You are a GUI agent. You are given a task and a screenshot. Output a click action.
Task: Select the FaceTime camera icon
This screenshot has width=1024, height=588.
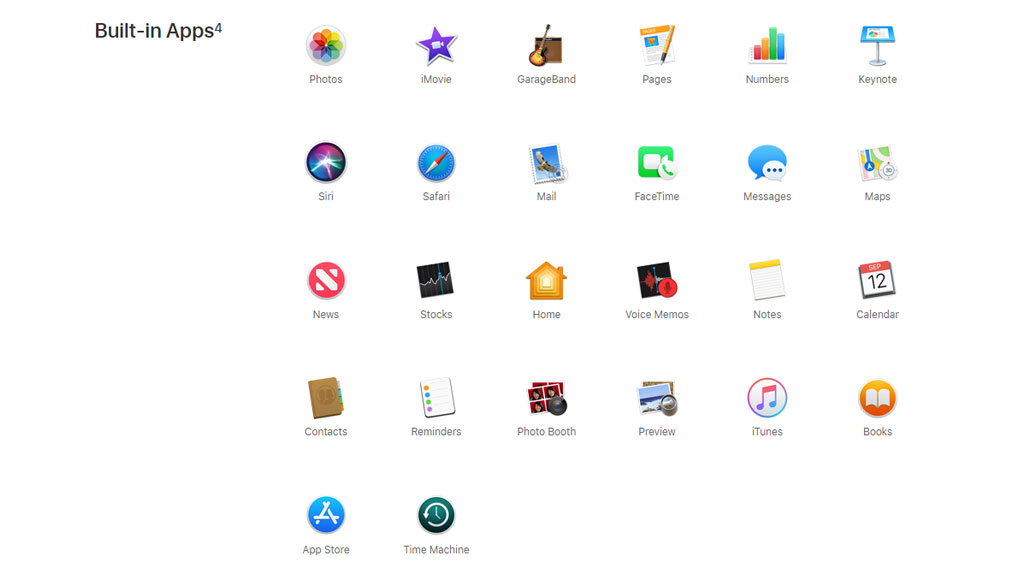[x=657, y=163]
